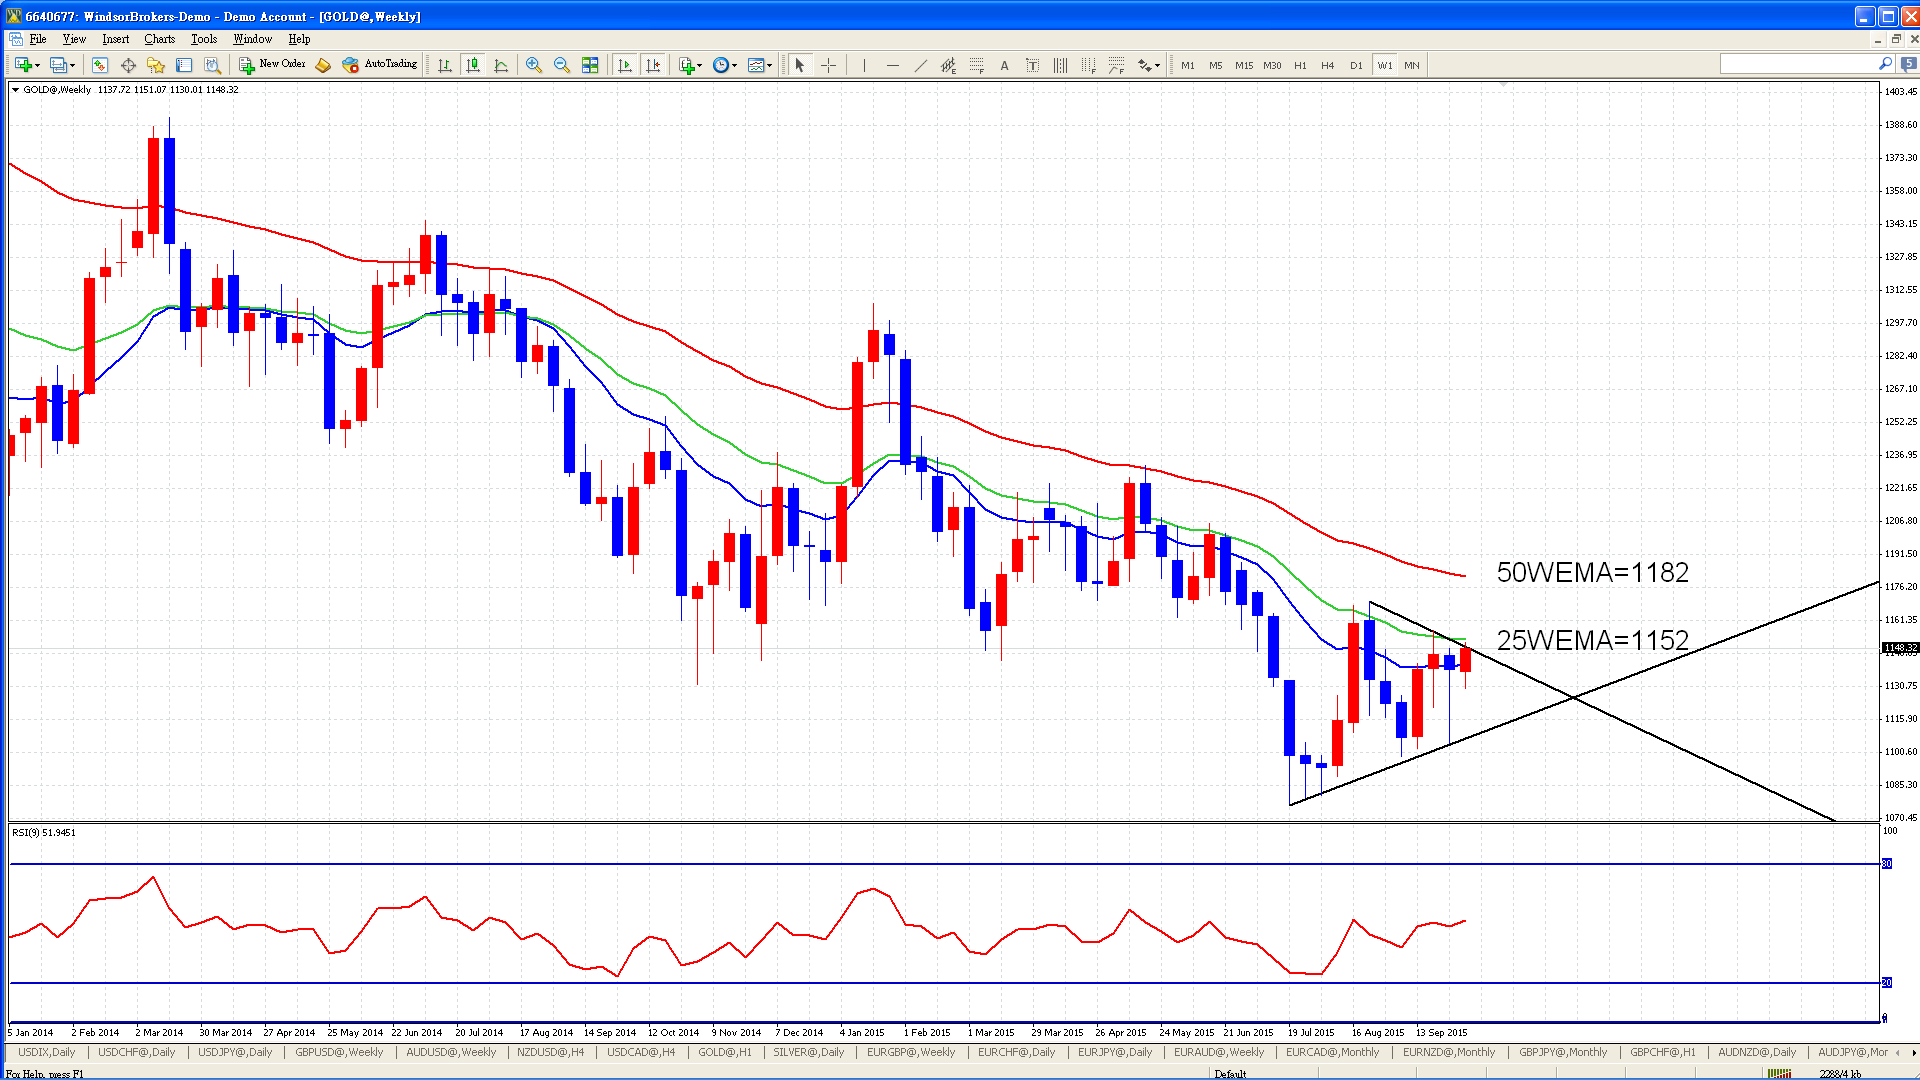Toggle AutoTrading on or off
Viewport: 1920px width, 1080px height.
tap(379, 65)
